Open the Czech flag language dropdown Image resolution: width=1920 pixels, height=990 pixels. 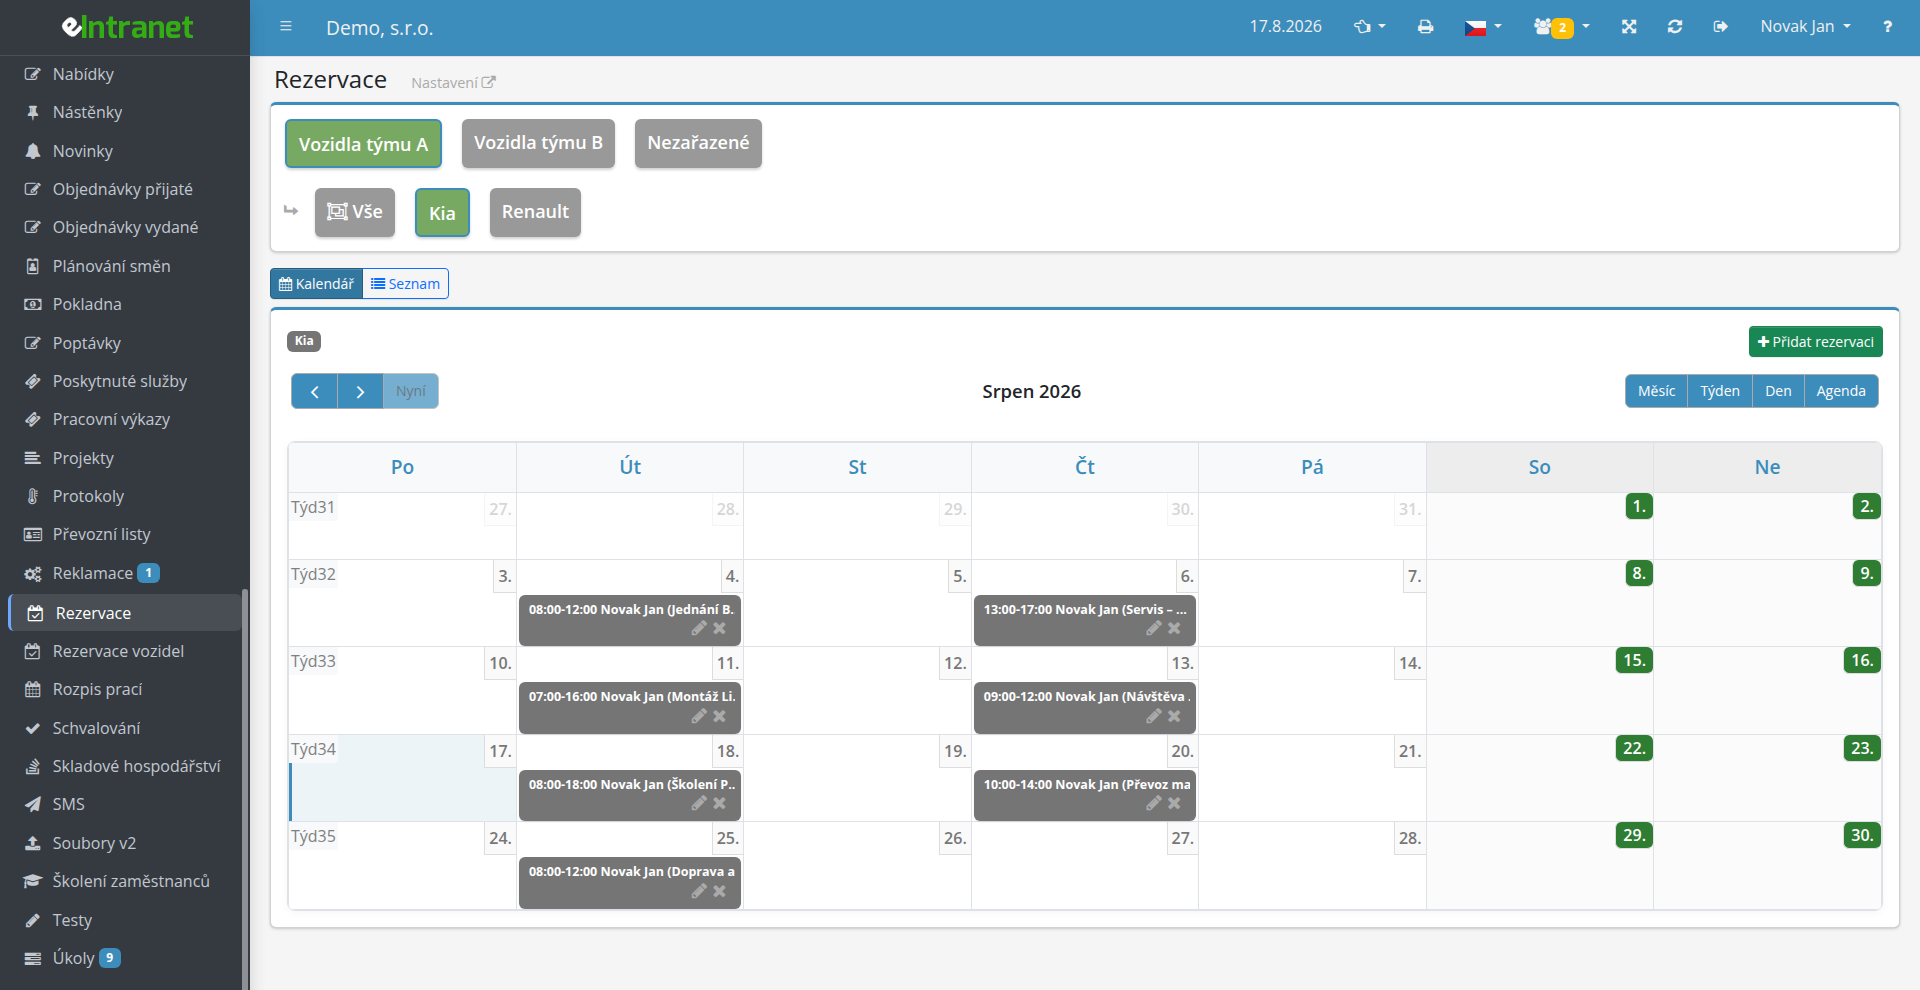click(x=1483, y=27)
